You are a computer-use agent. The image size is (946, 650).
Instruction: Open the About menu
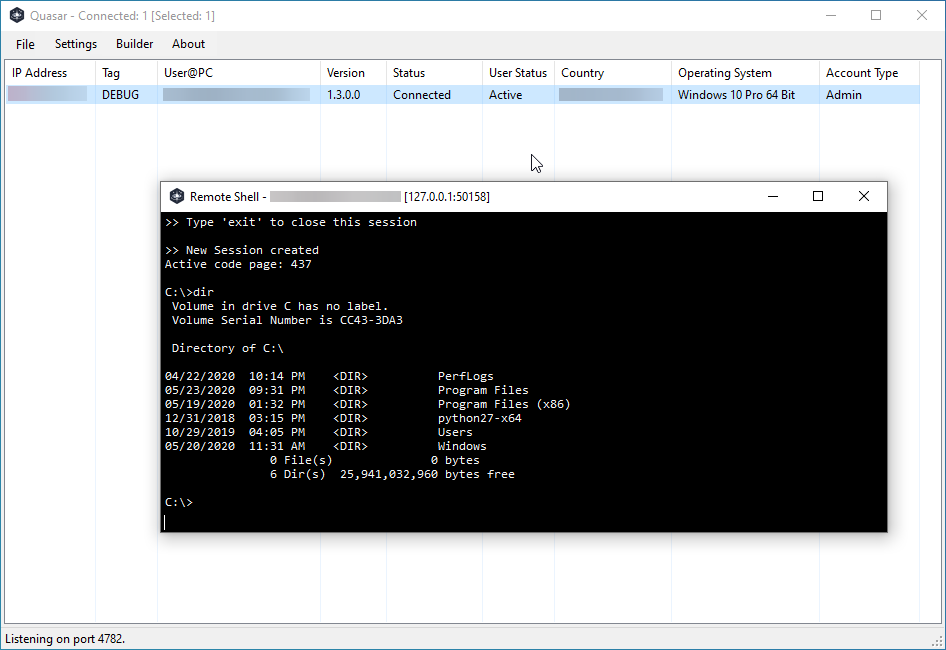click(188, 44)
